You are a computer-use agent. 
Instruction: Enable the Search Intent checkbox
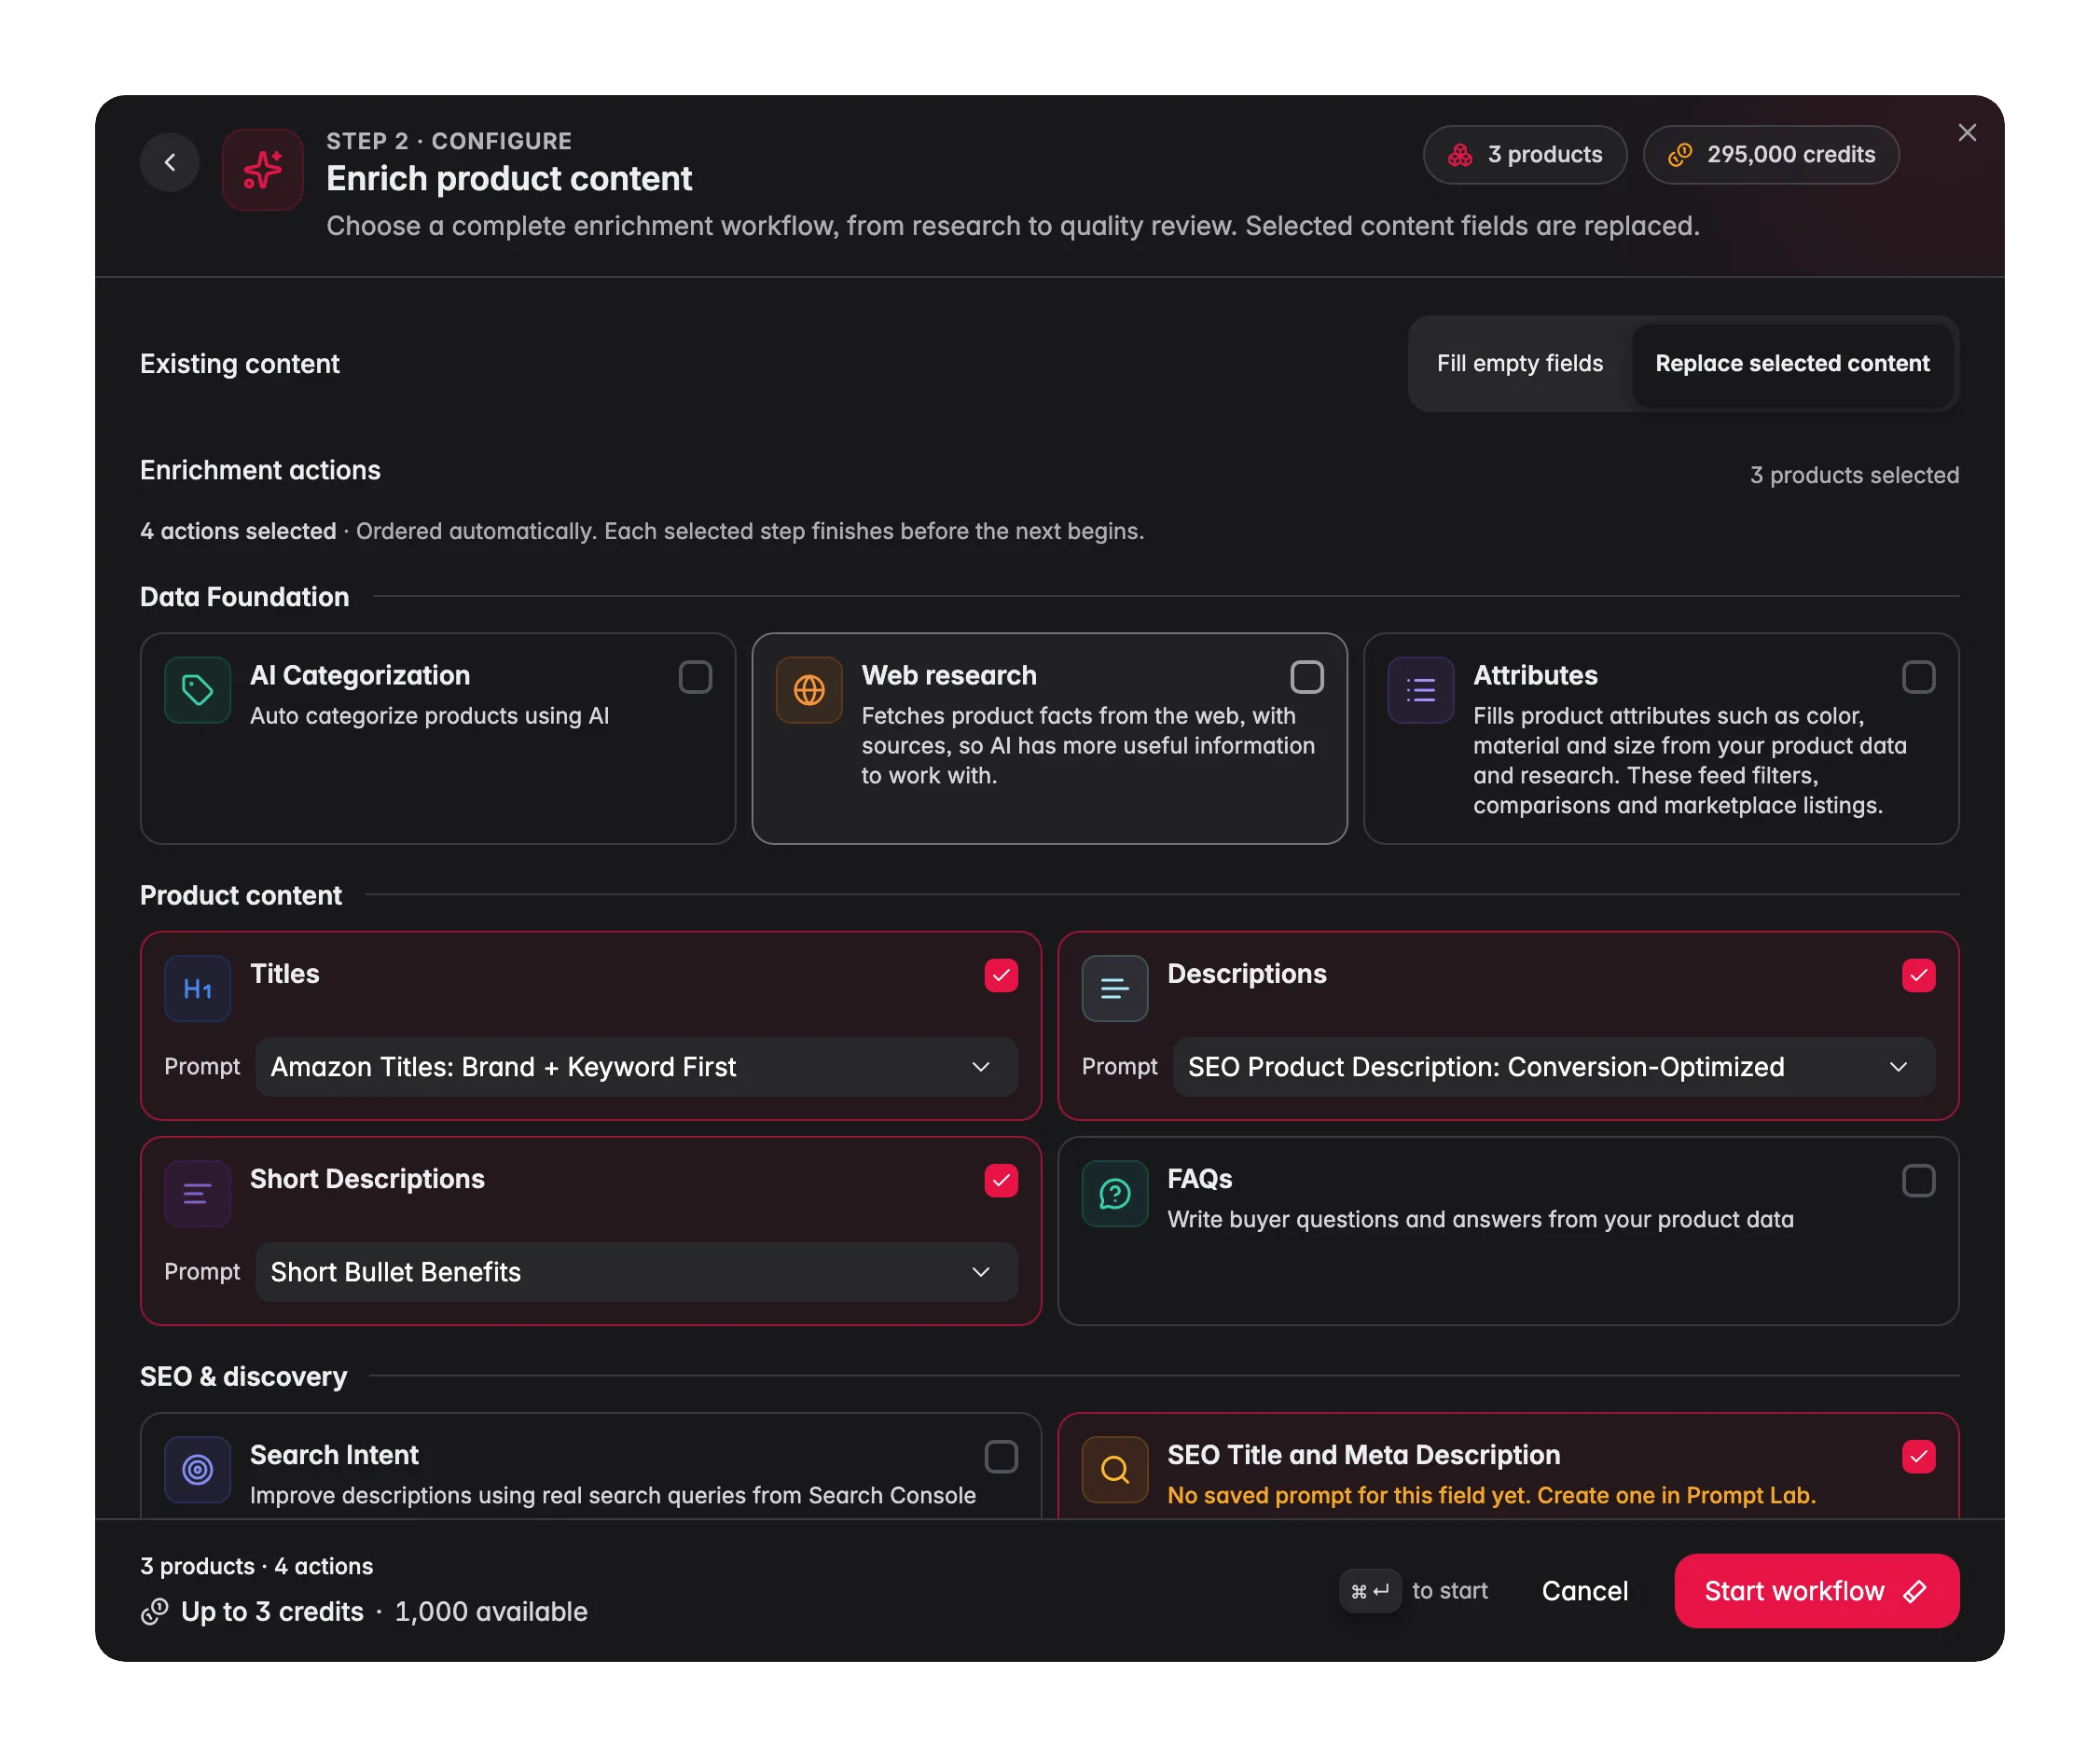tap(1001, 1457)
